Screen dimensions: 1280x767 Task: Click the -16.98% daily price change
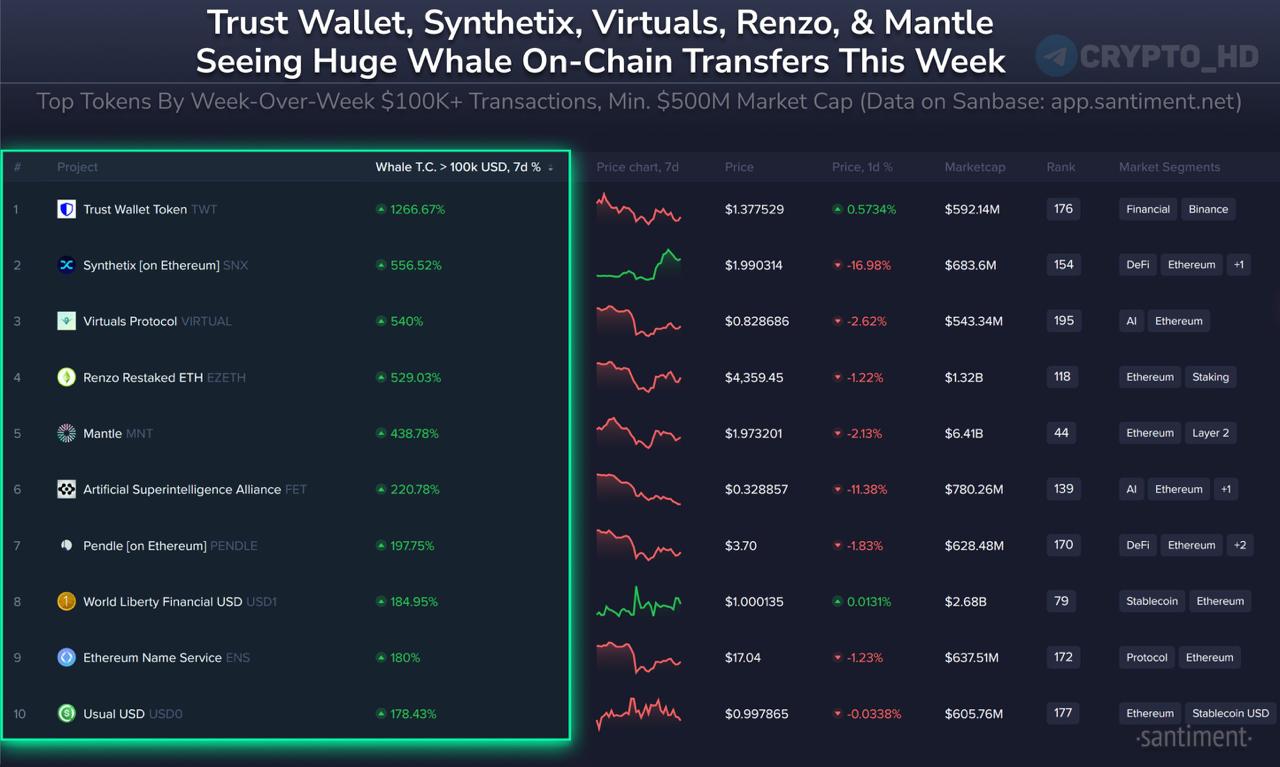(863, 265)
